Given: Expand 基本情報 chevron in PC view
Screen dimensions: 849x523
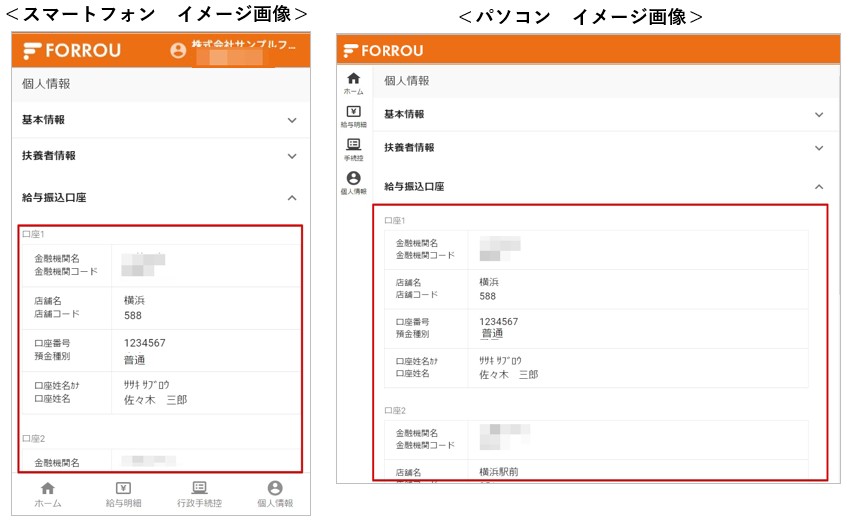Looking at the screenshot, I should coord(819,115).
